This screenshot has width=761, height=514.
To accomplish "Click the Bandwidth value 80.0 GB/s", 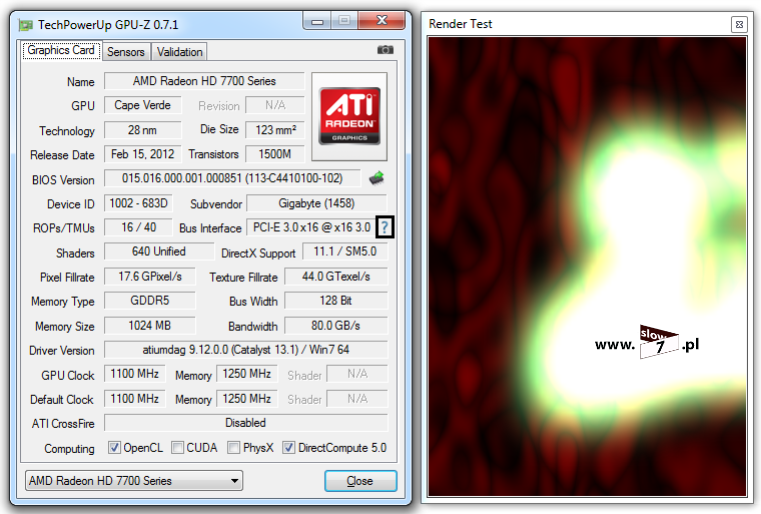I will 336,326.
